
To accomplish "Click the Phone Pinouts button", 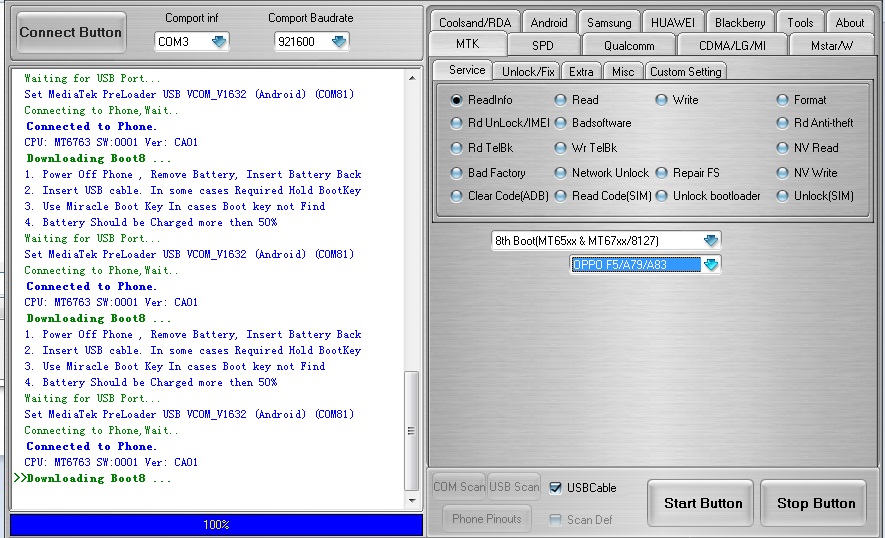I will point(487,519).
